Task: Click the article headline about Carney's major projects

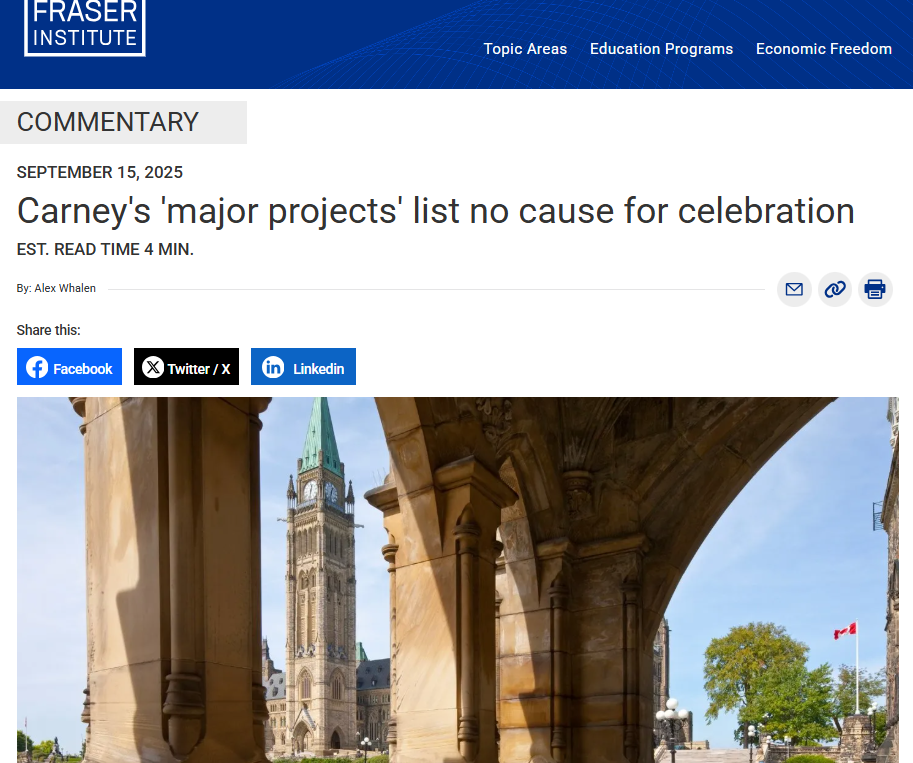Action: point(435,211)
